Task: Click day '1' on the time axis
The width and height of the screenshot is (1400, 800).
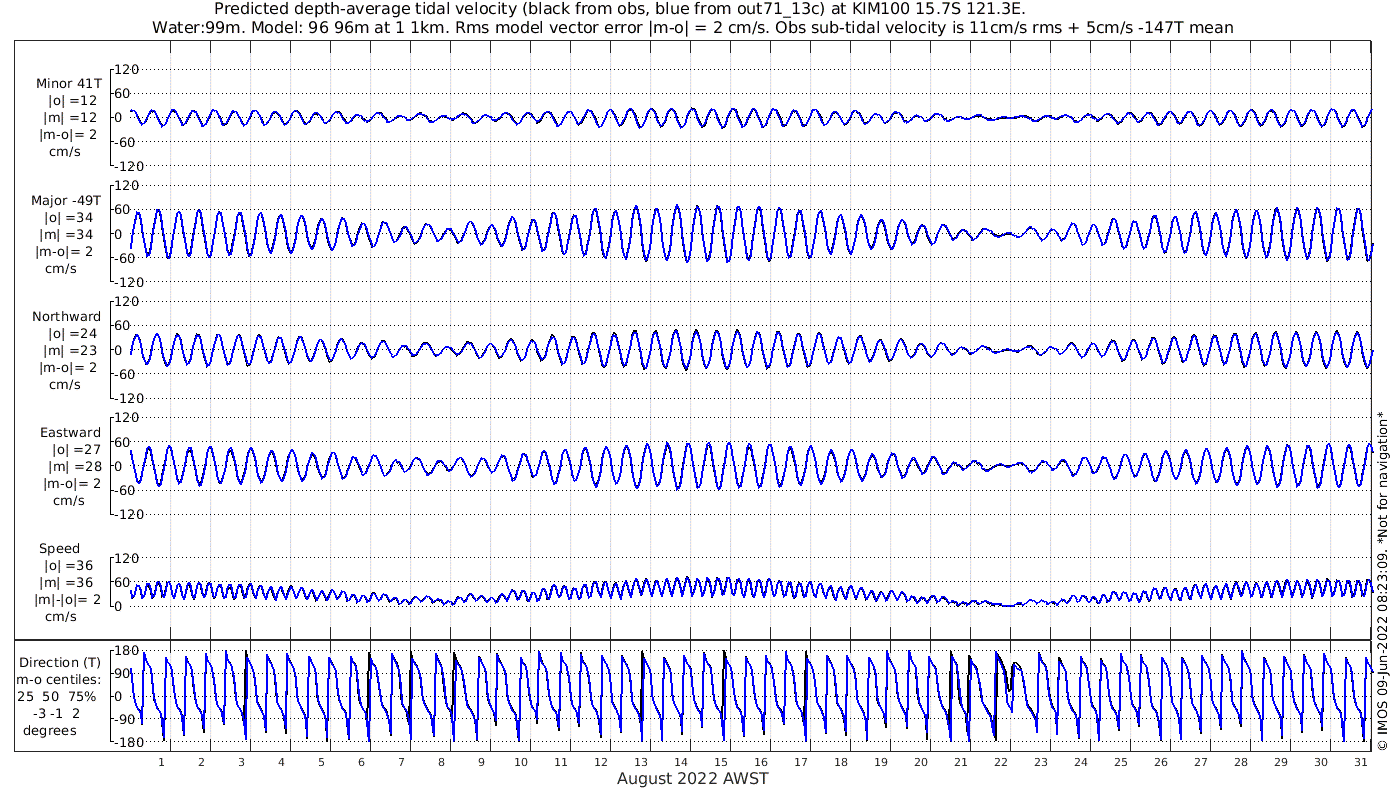Action: tap(161, 762)
